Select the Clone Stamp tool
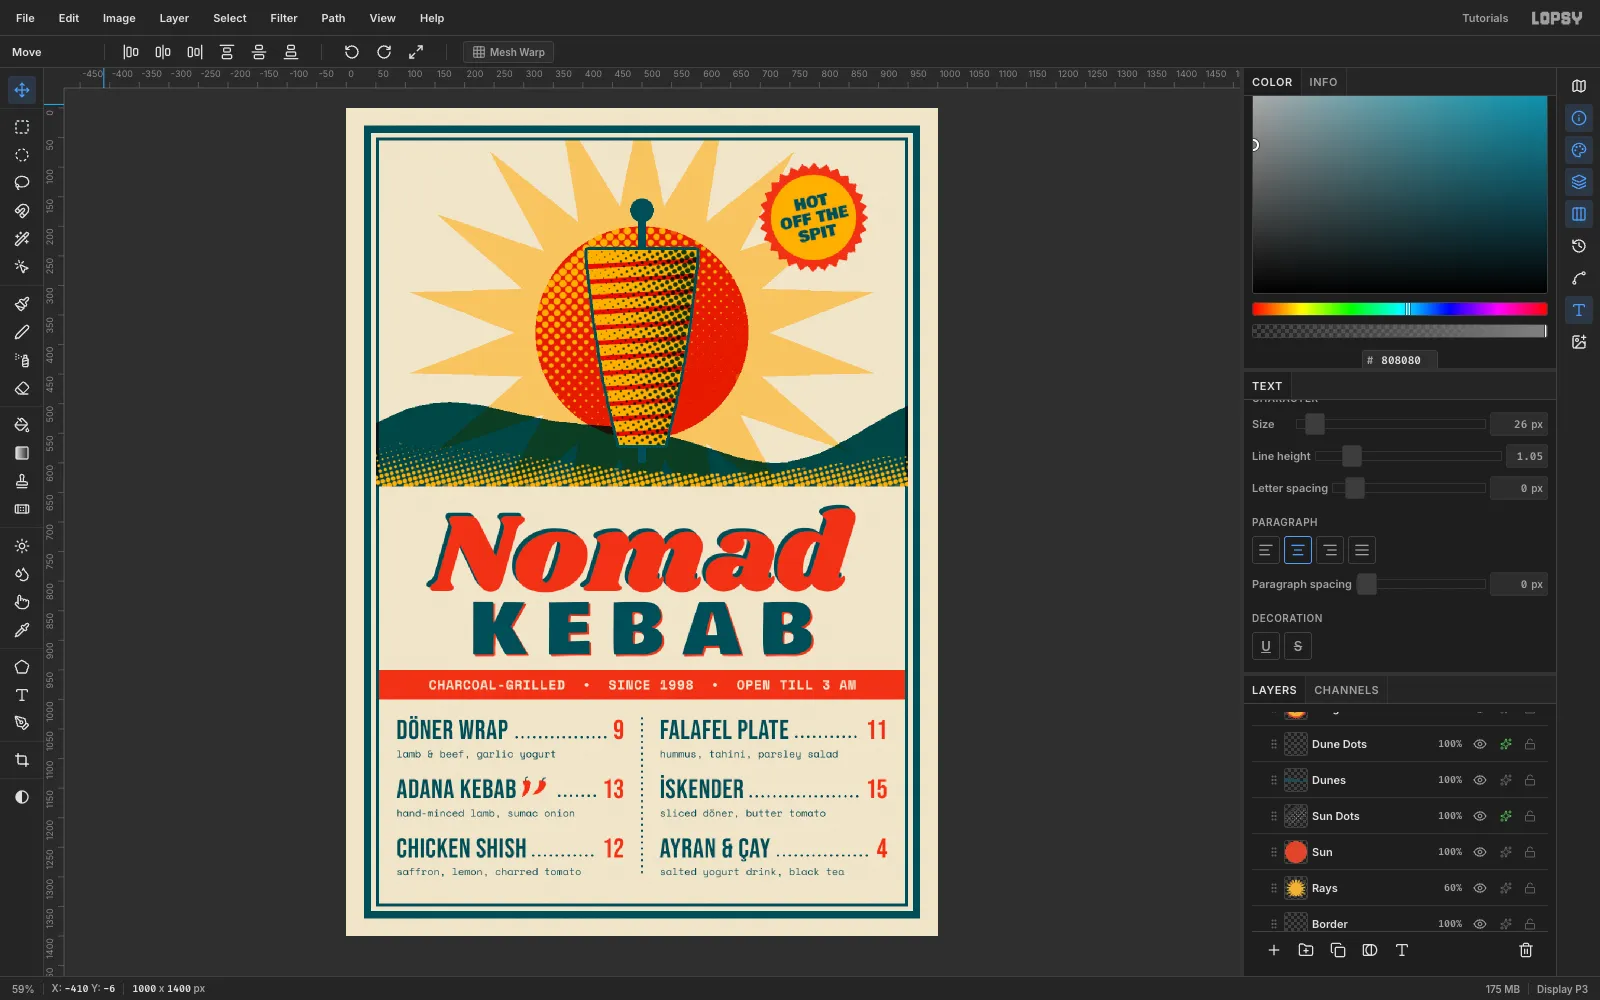The width and height of the screenshot is (1600, 1000). [x=22, y=481]
